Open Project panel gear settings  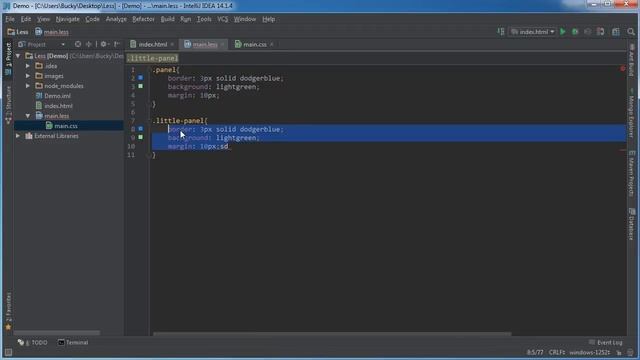pos(104,44)
